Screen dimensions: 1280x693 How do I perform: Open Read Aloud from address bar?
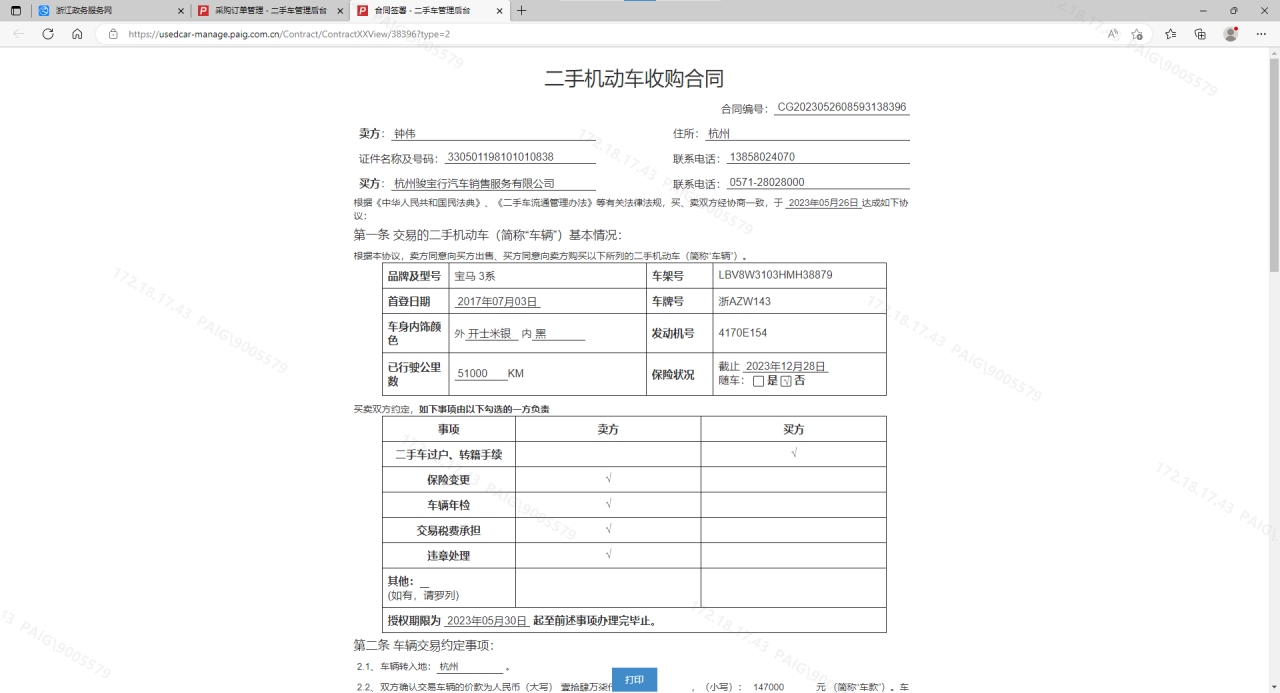(x=1113, y=33)
